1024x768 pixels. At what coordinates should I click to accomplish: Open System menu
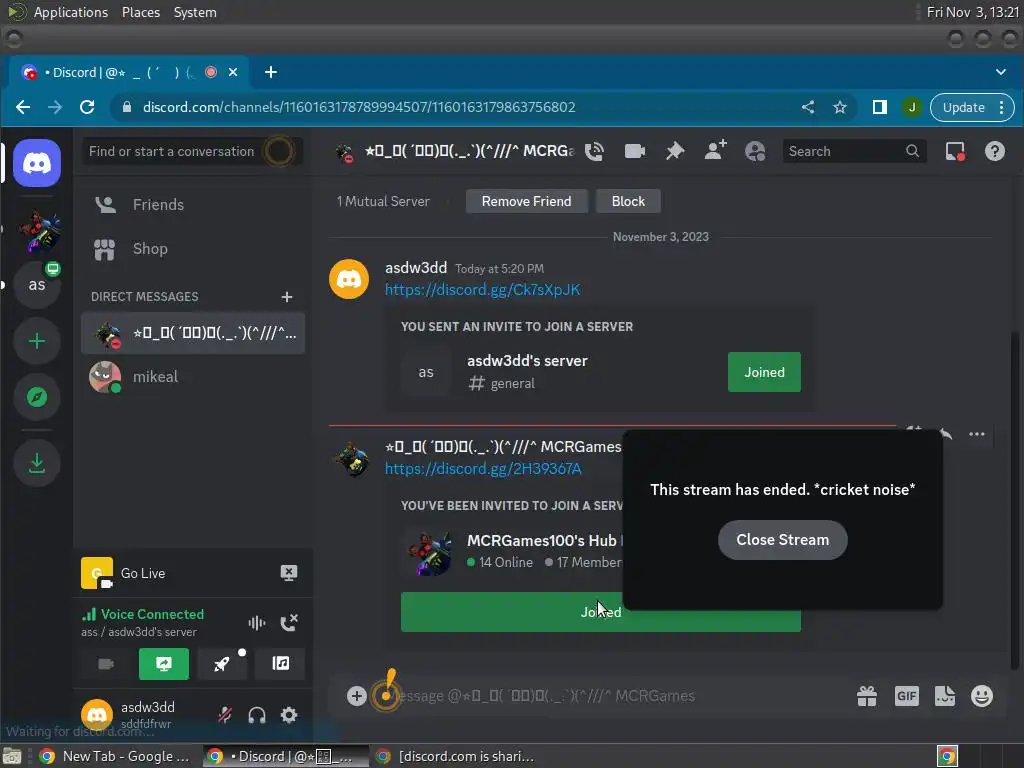195,12
